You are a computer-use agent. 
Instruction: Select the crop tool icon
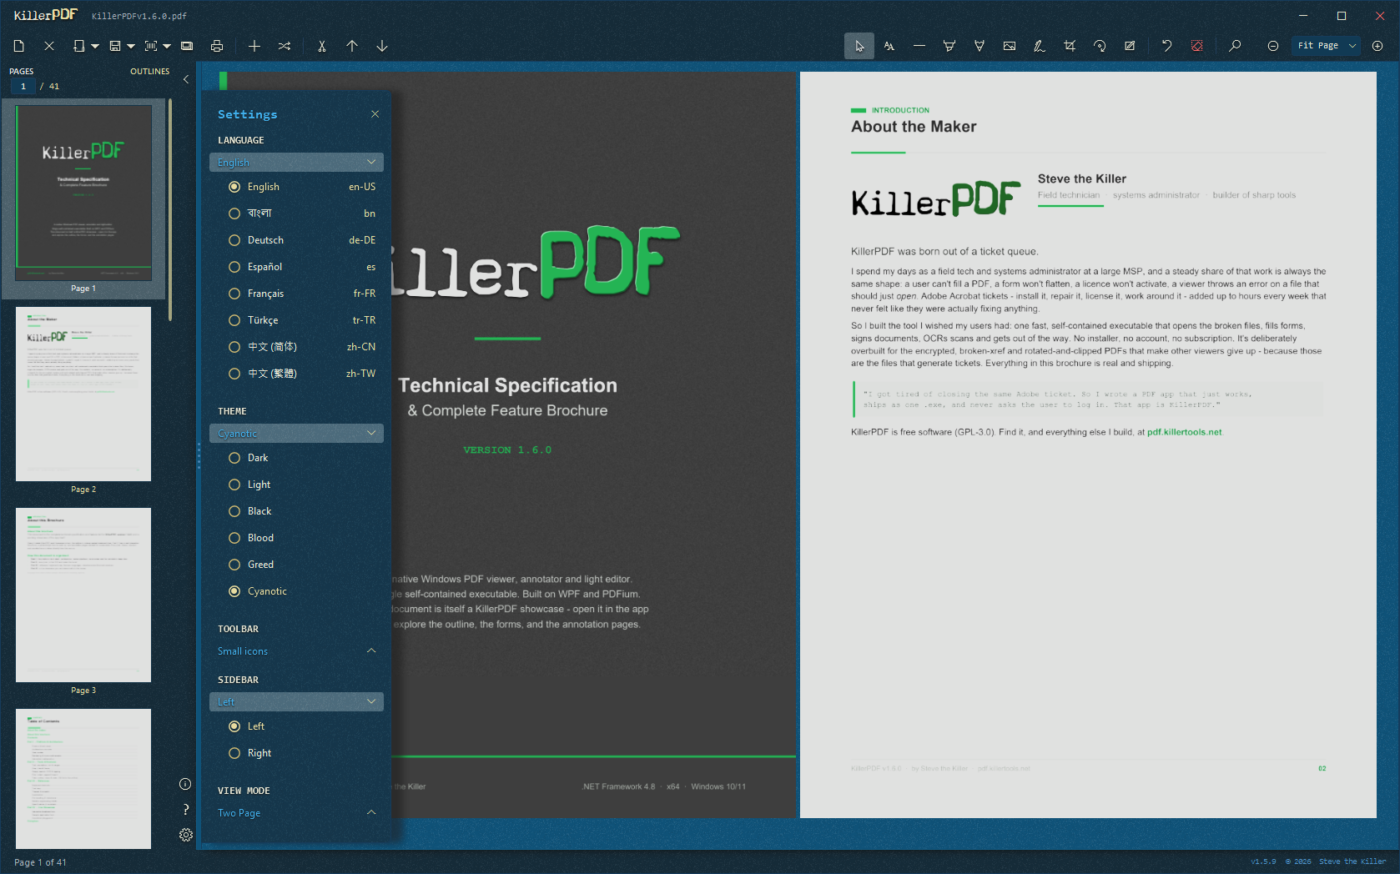coord(1069,46)
